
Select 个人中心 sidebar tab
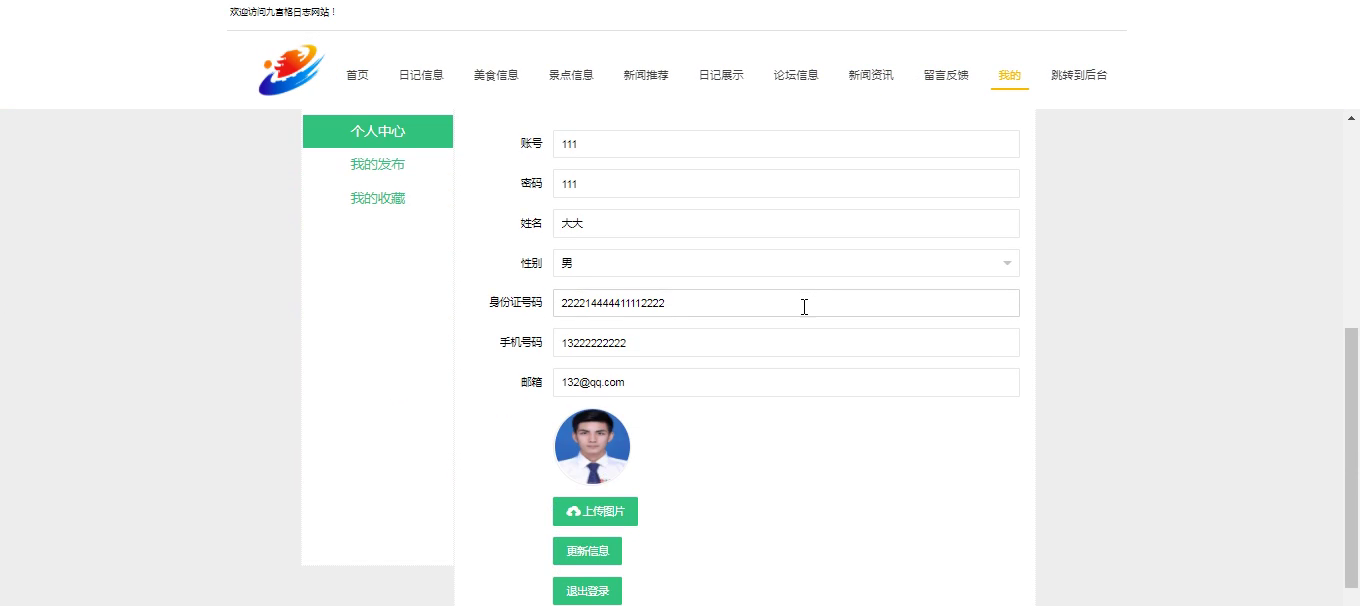pyautogui.click(x=378, y=131)
